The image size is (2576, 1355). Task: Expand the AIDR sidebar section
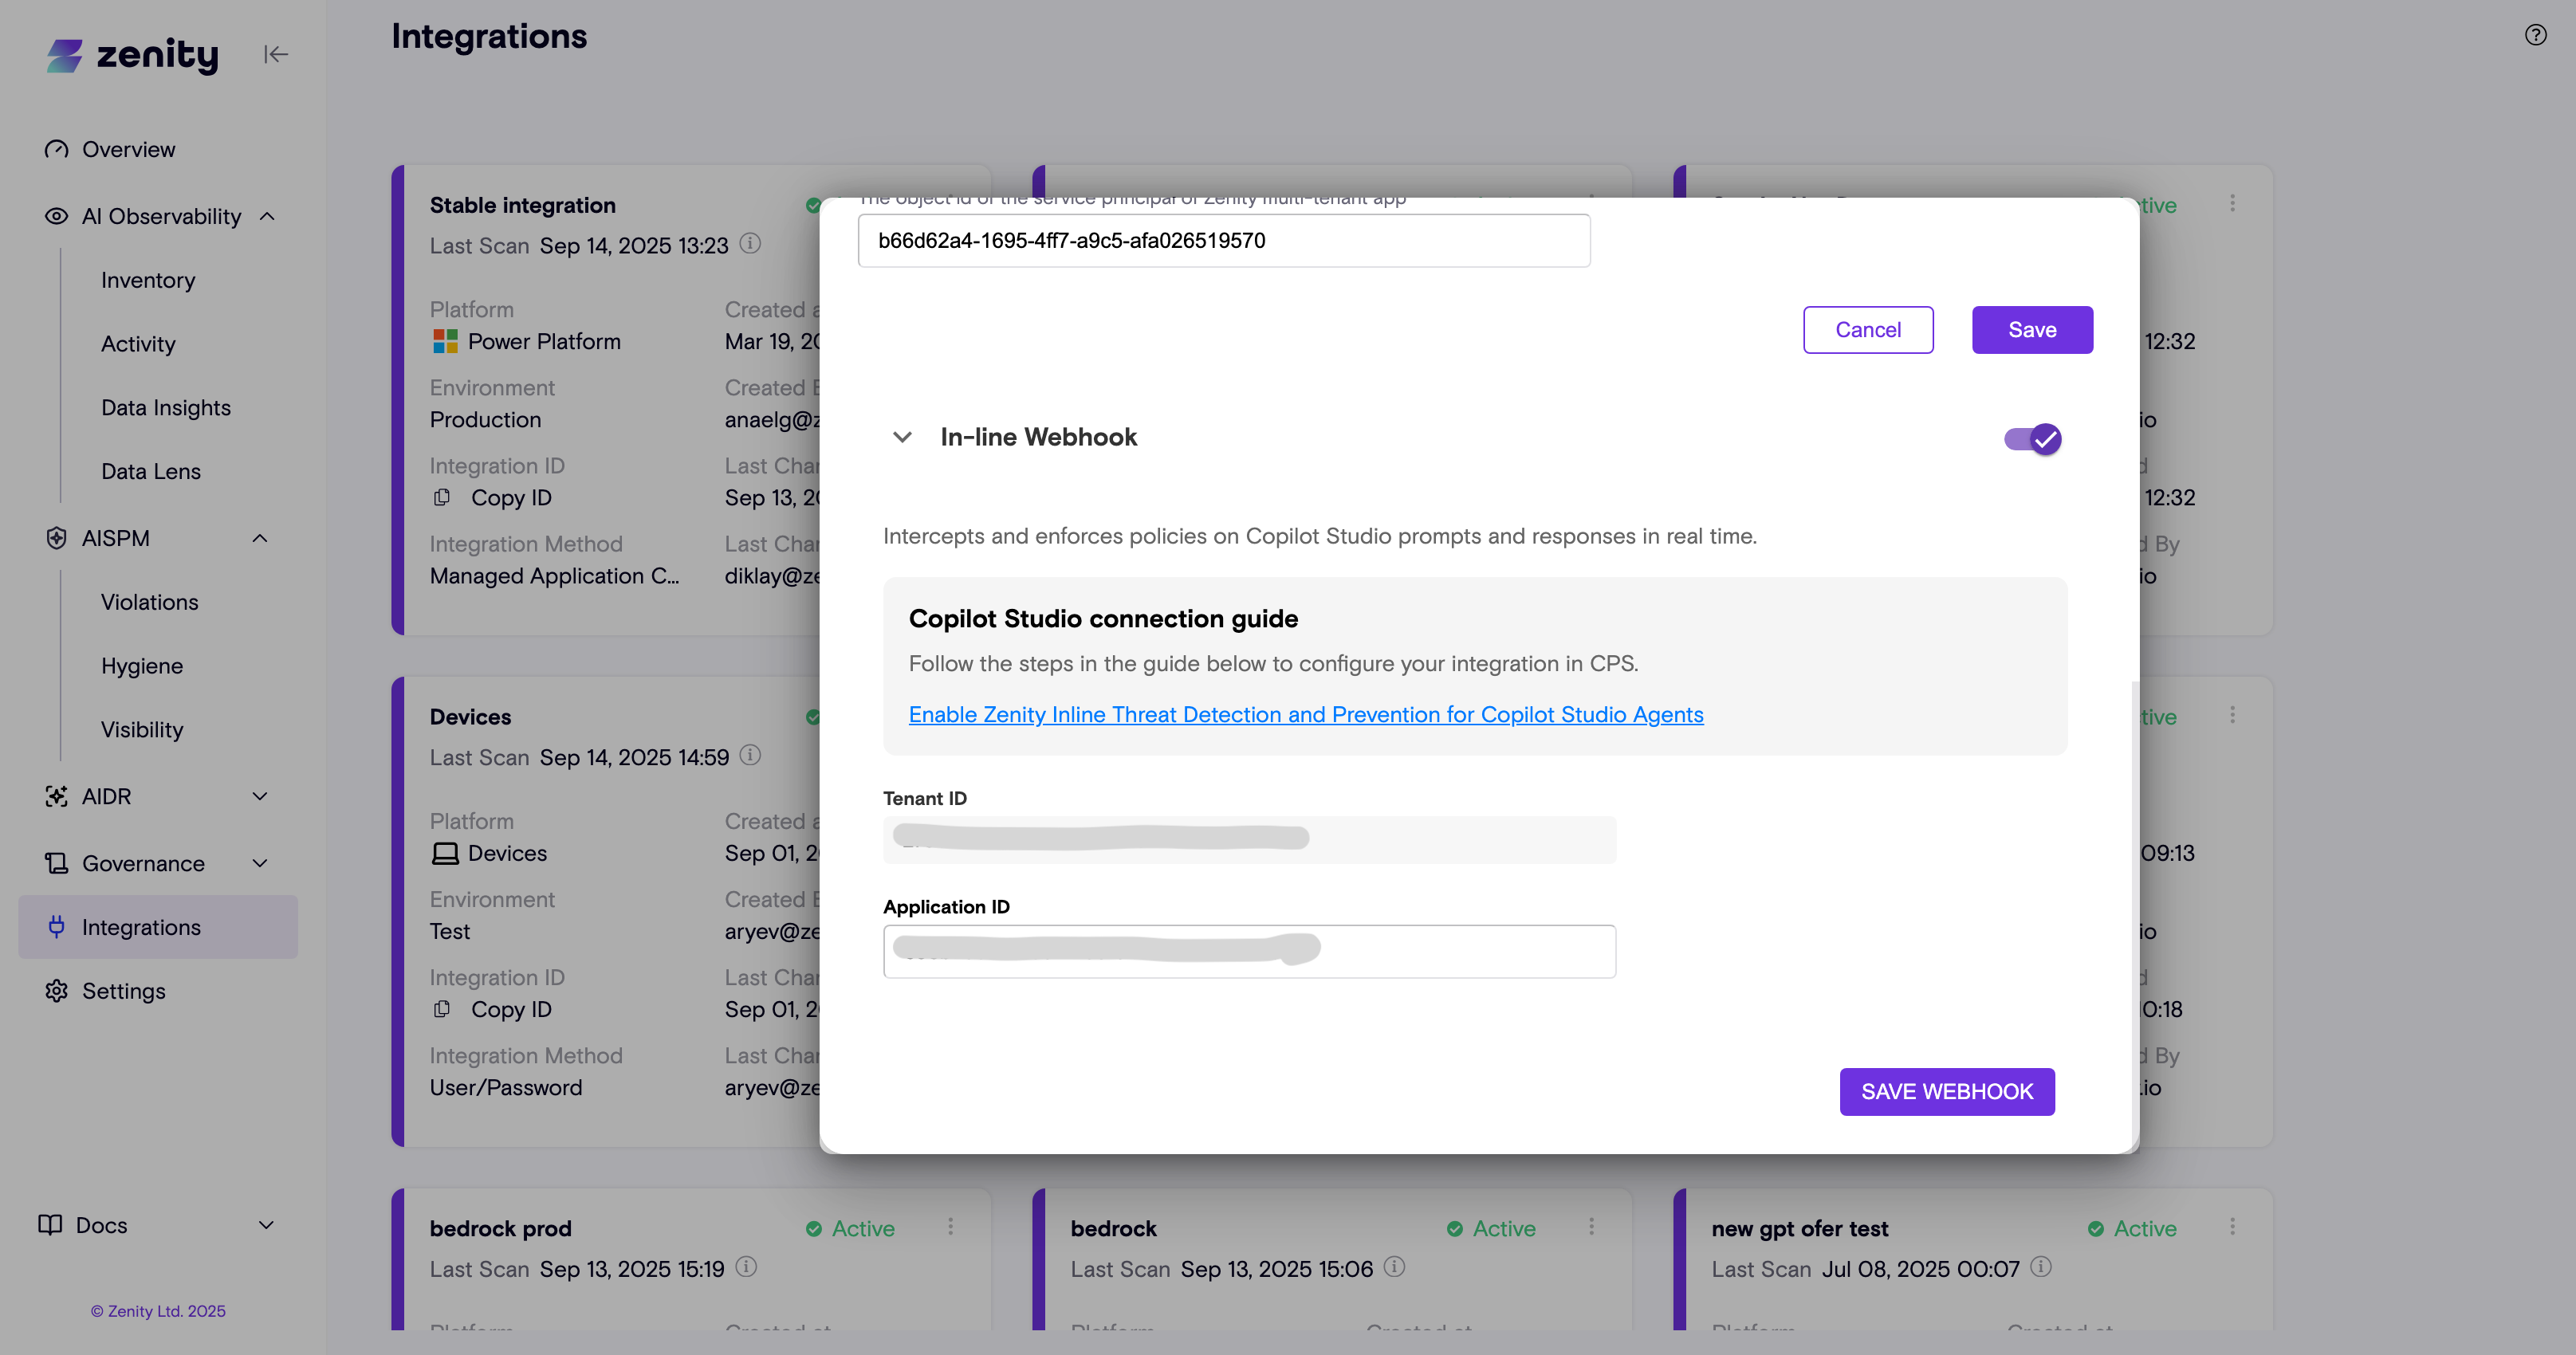click(260, 796)
